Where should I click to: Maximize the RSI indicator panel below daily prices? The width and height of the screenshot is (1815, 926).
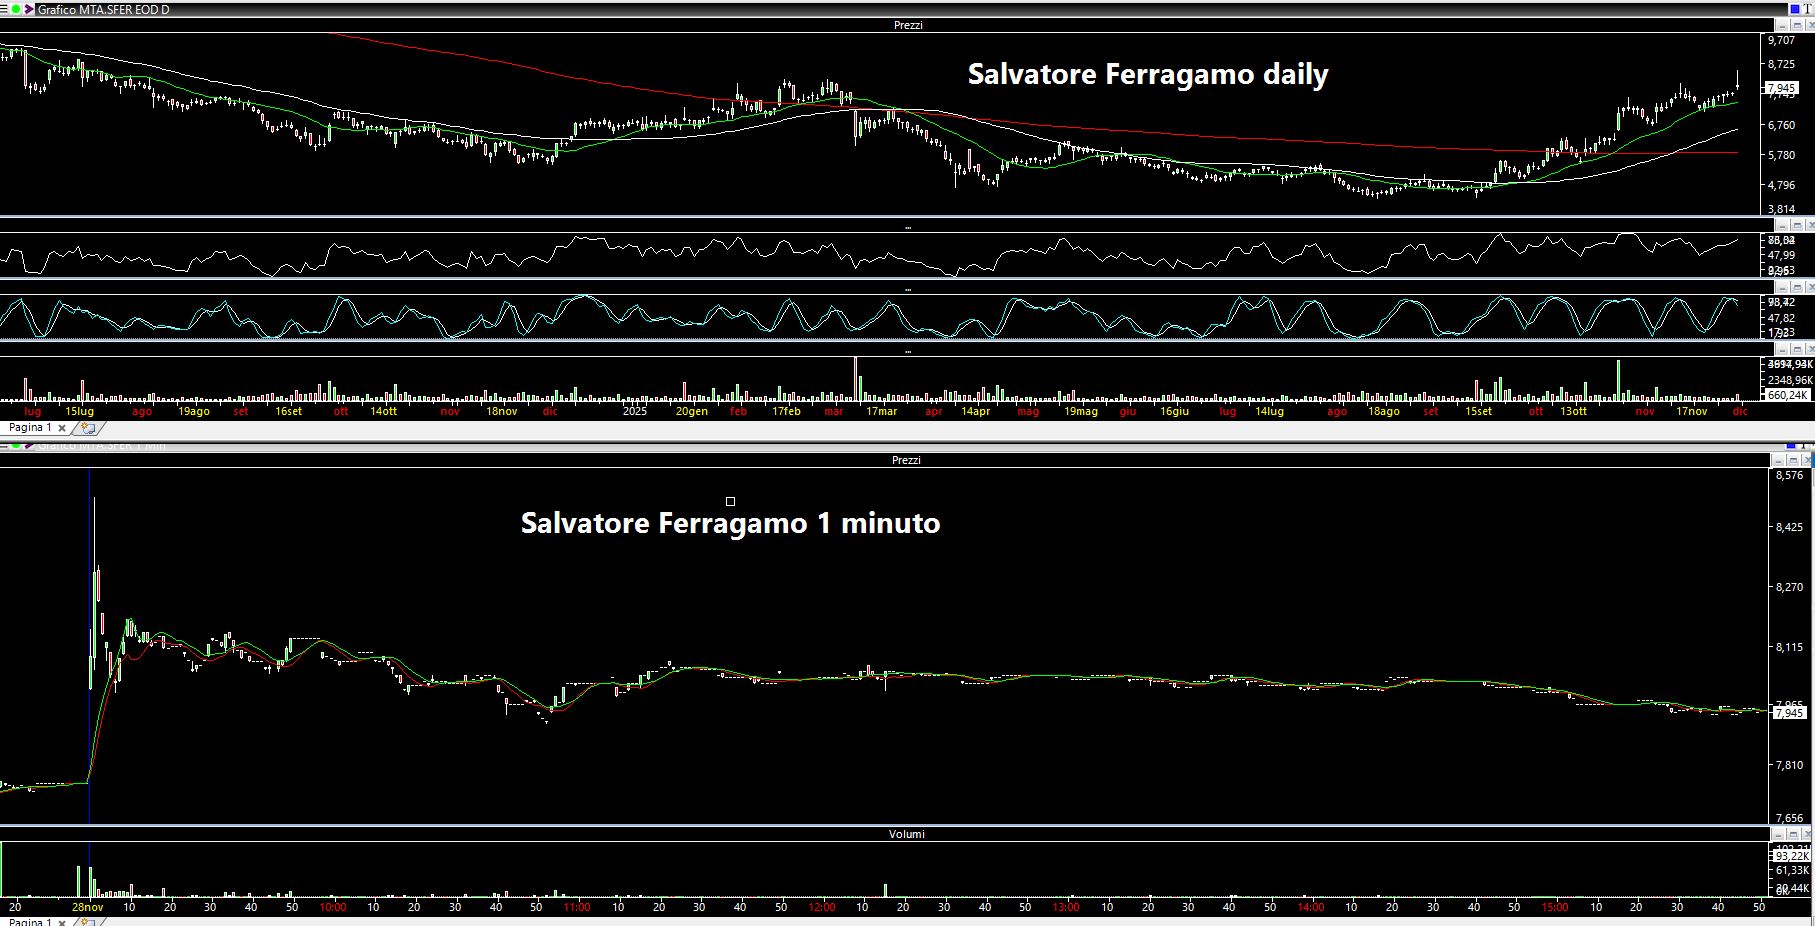[x=1796, y=225]
